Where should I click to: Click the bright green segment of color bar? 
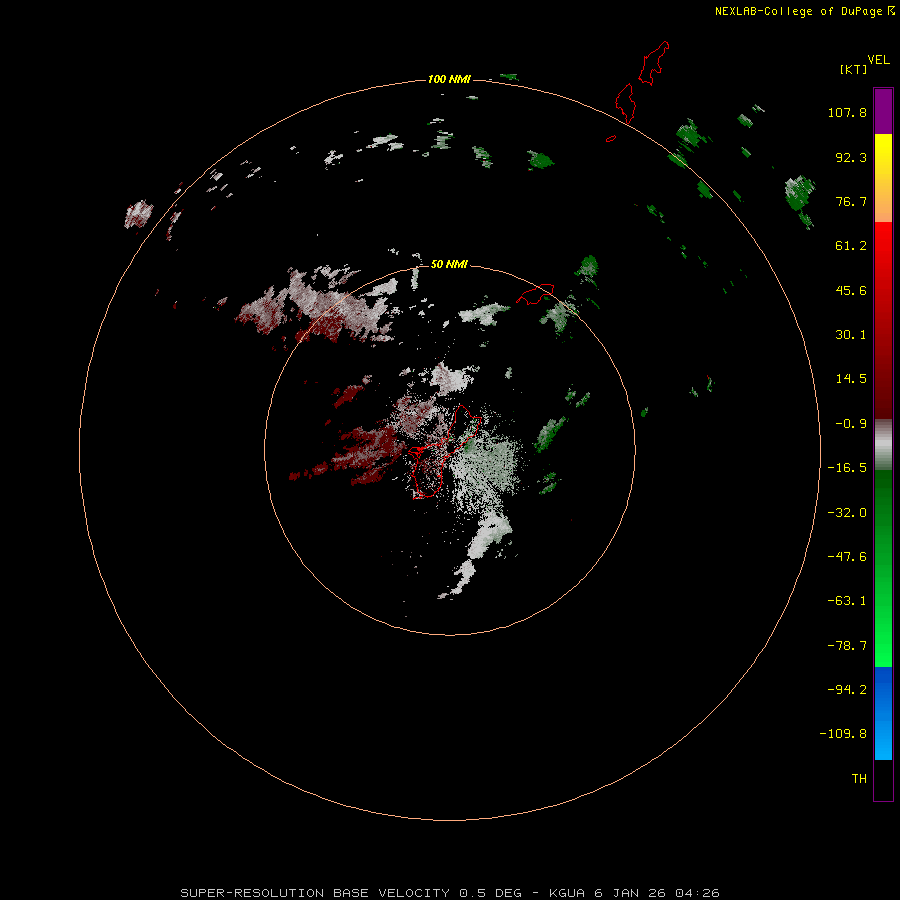[883, 568]
